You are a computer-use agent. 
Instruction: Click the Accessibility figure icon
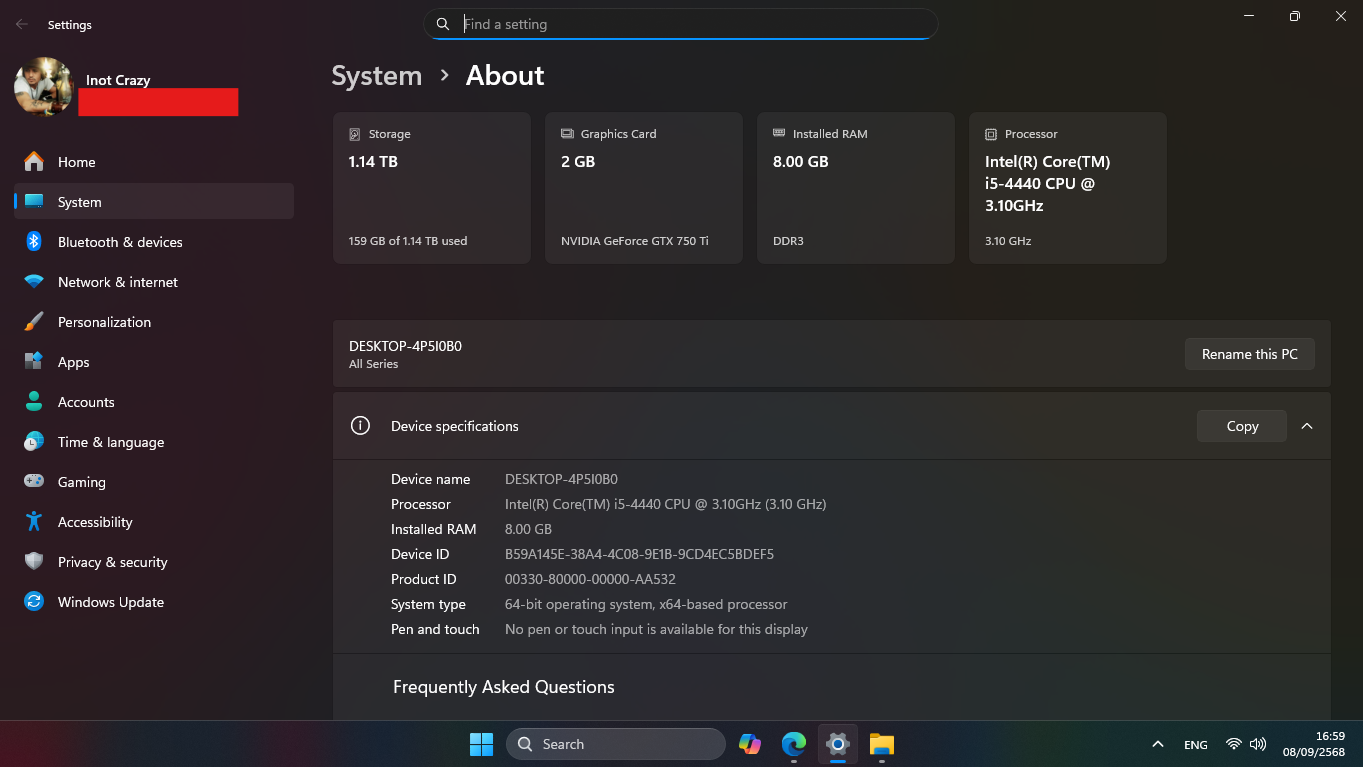(34, 522)
